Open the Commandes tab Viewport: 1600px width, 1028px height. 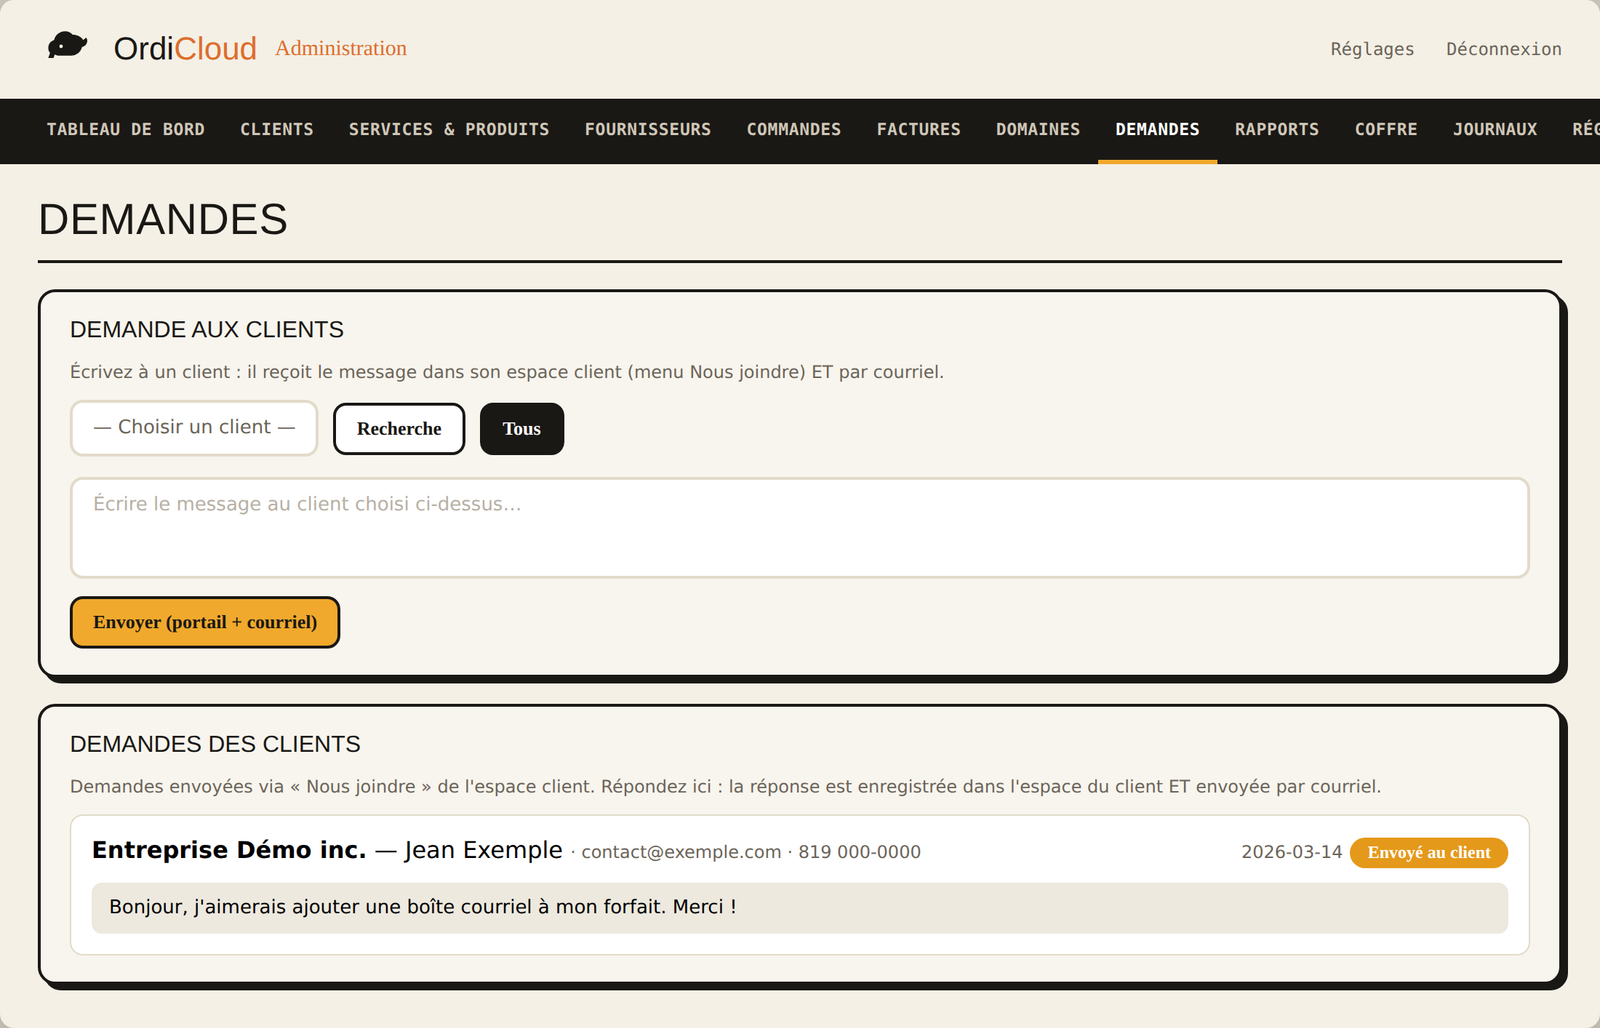tap(794, 130)
